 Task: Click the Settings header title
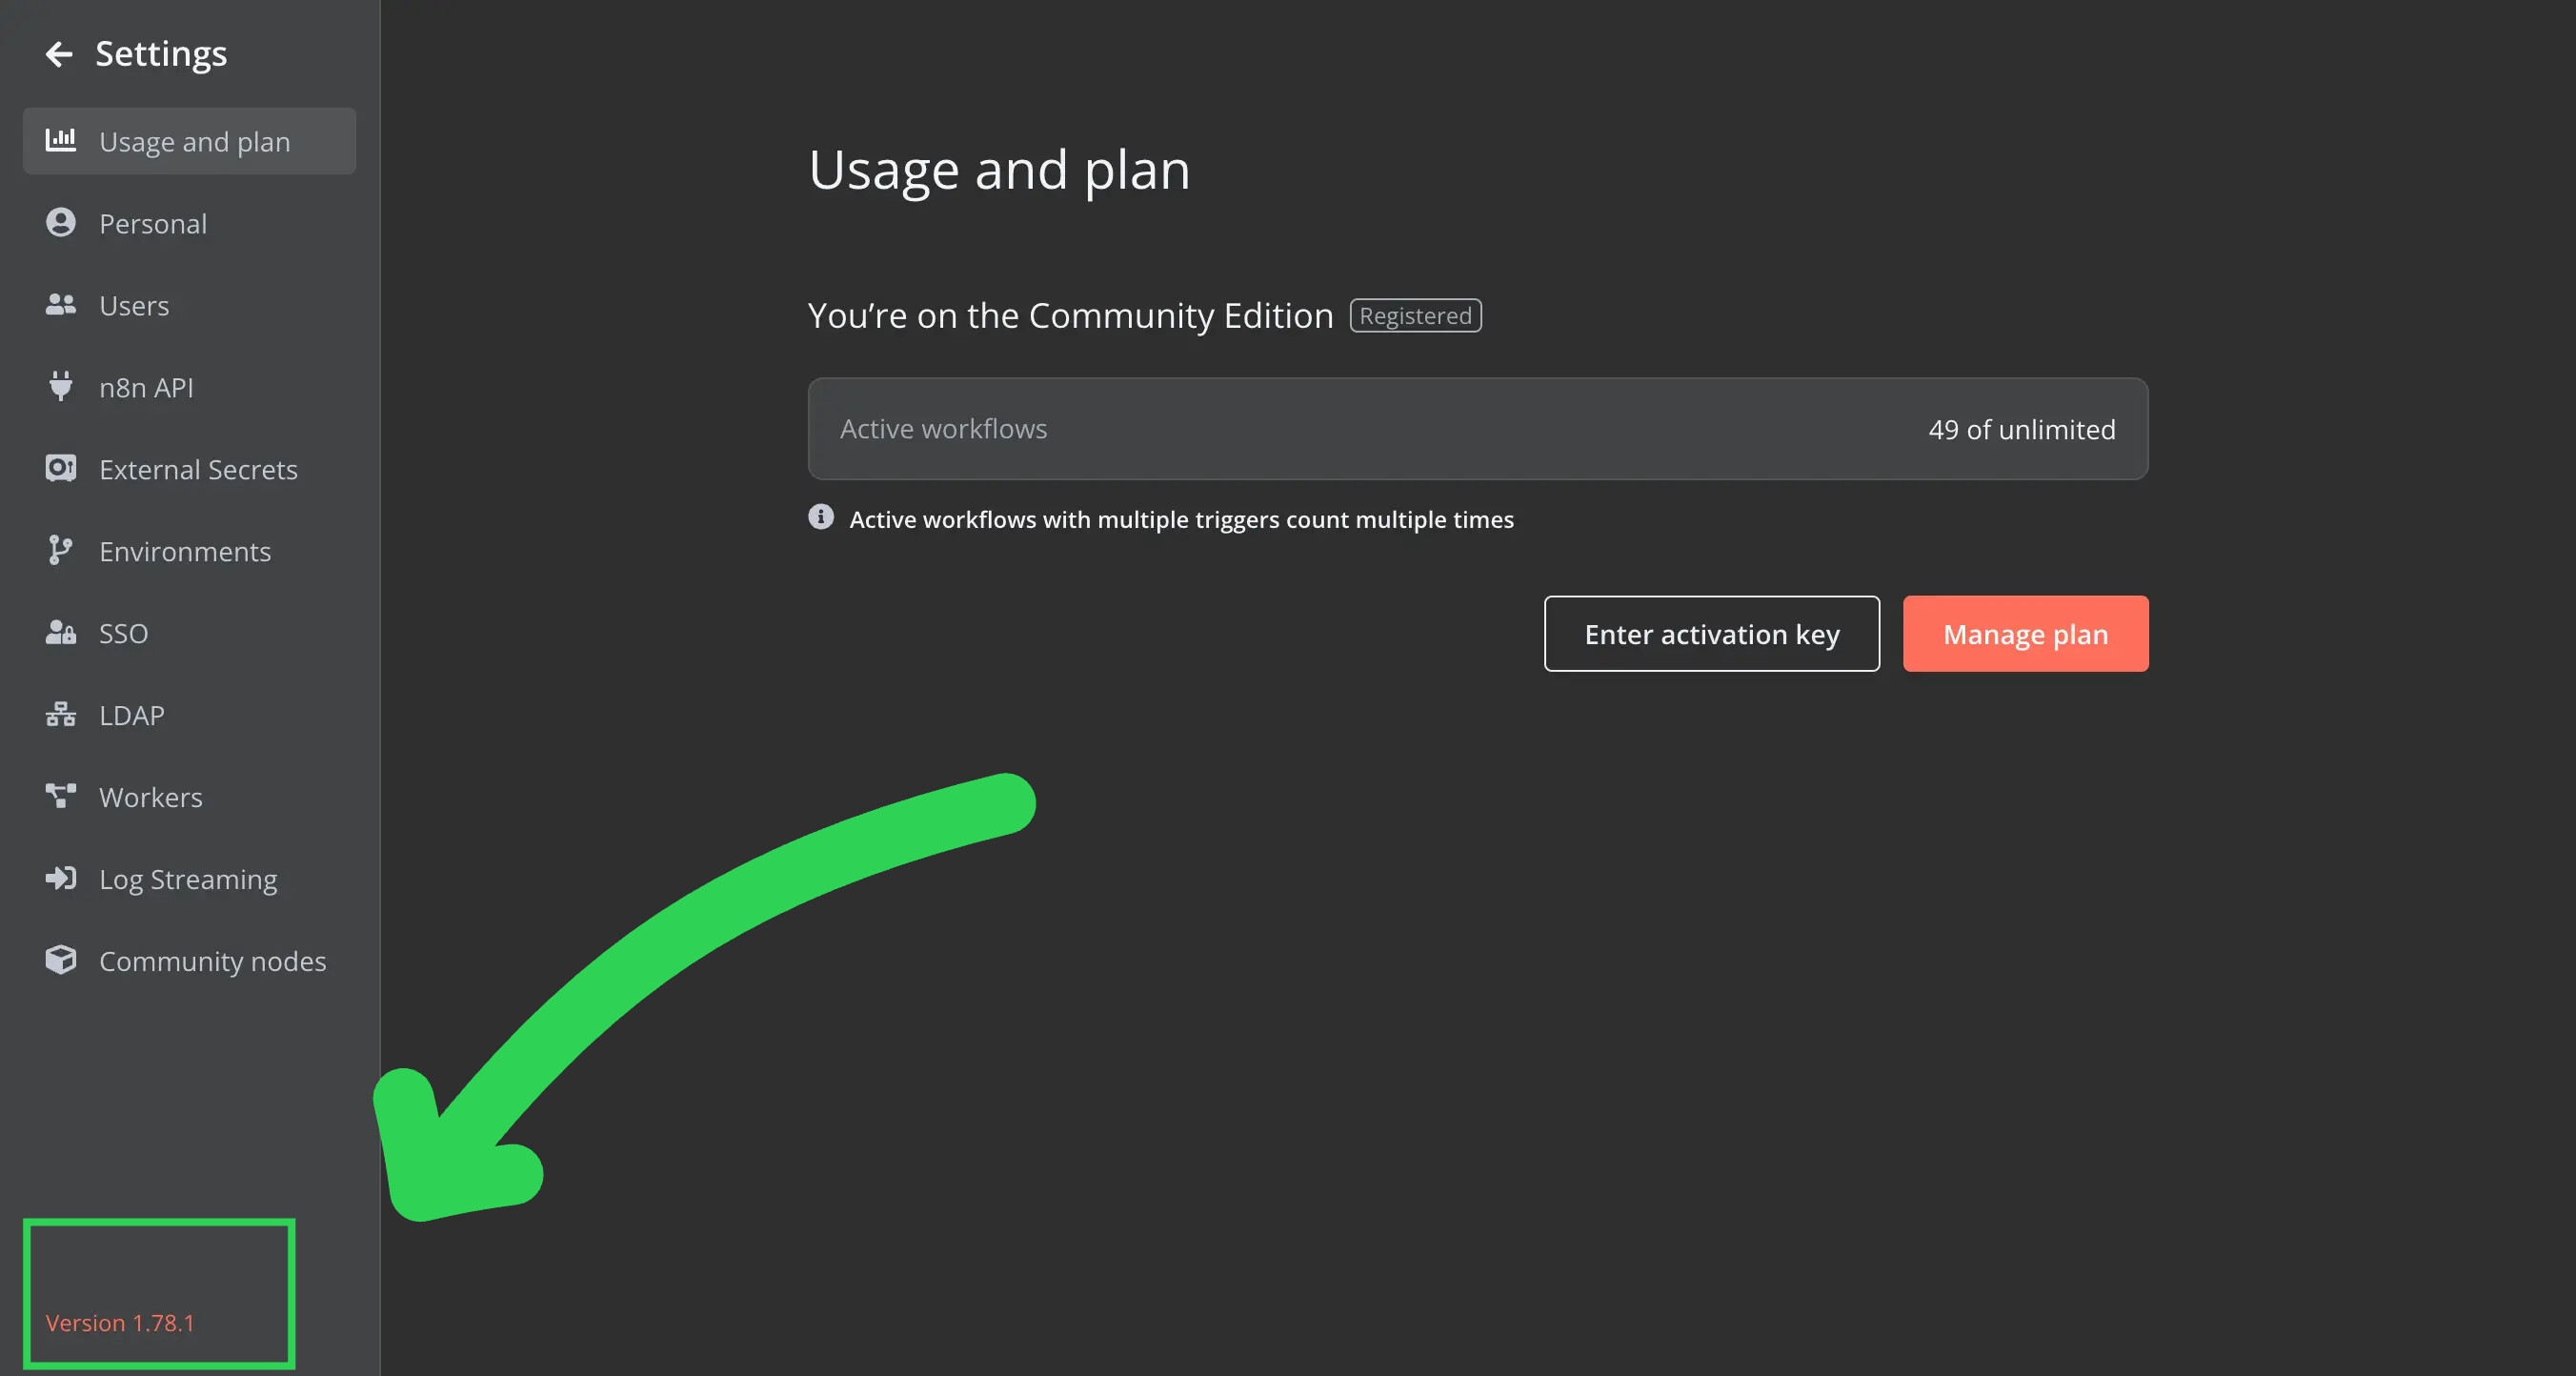pyautogui.click(x=161, y=54)
